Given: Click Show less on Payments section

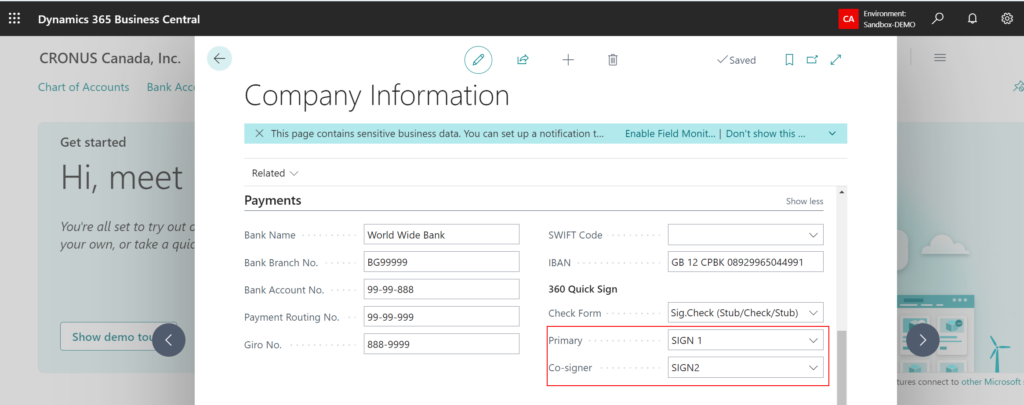Looking at the screenshot, I should [x=805, y=201].
